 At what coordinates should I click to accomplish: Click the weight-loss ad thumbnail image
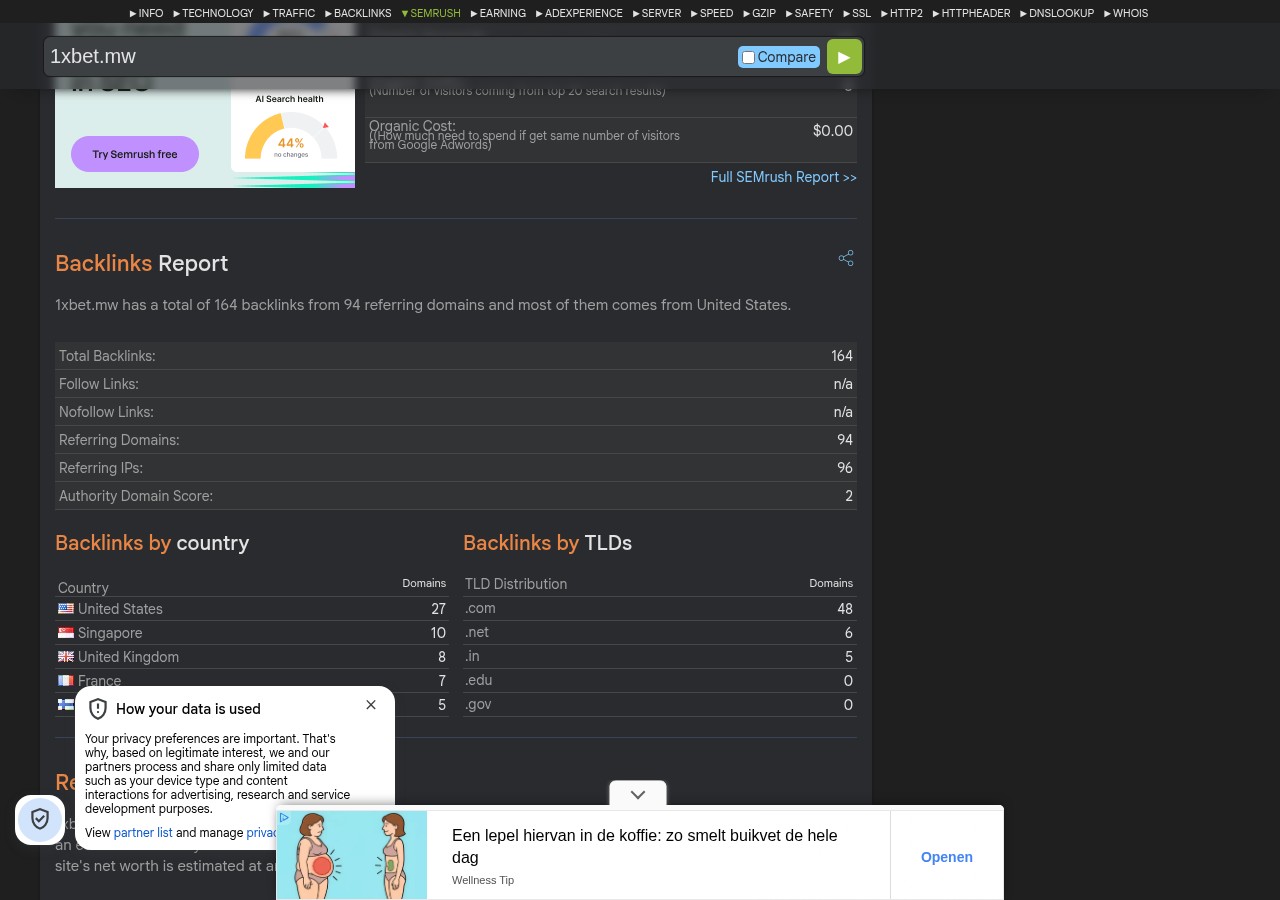coord(352,855)
